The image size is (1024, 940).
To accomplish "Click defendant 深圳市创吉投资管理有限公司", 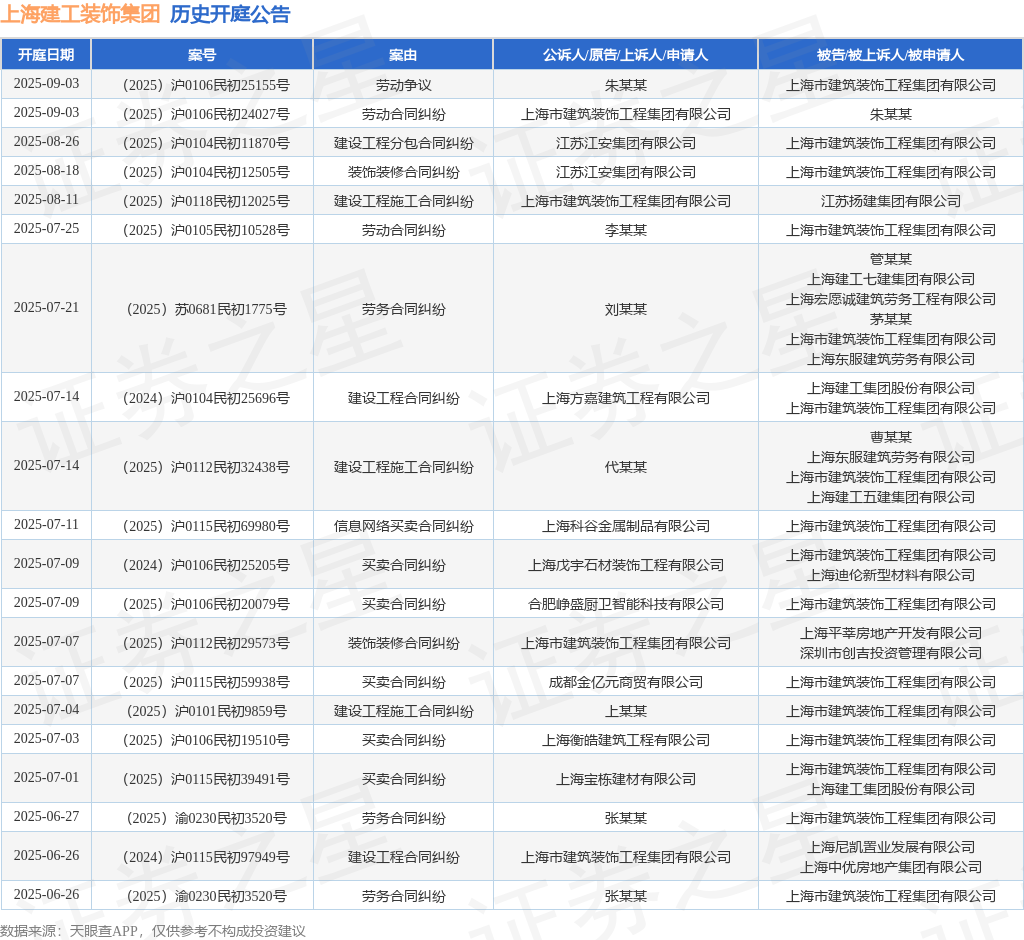I will click(891, 653).
